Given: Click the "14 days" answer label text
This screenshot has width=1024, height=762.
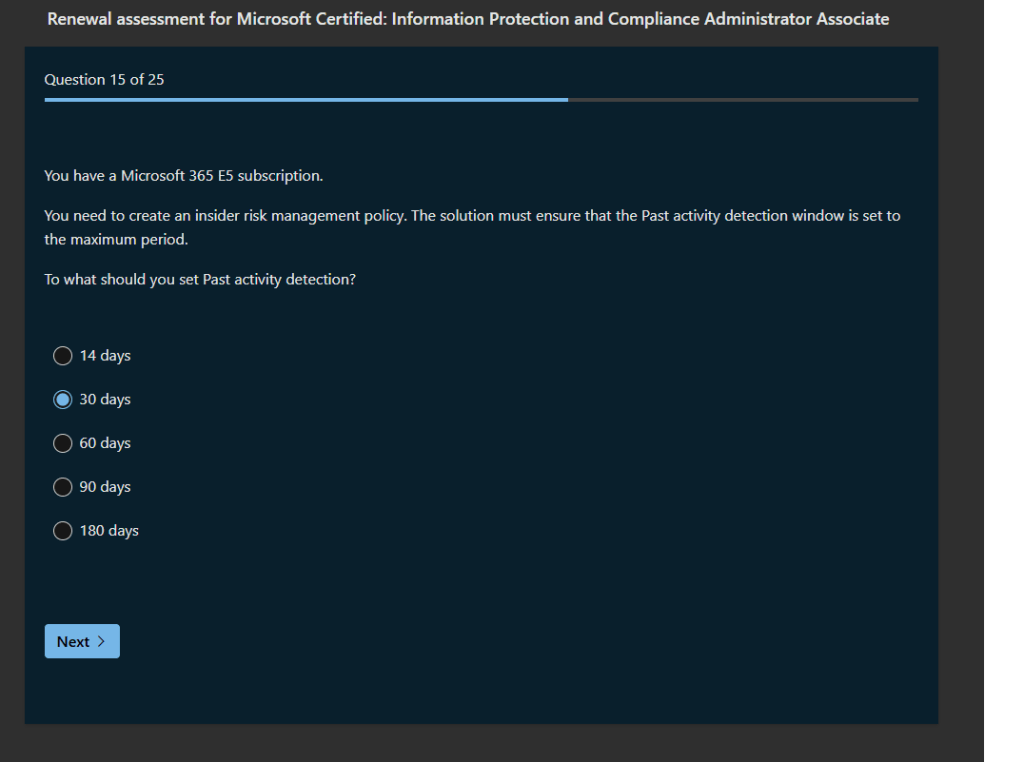Looking at the screenshot, I should pos(105,356).
